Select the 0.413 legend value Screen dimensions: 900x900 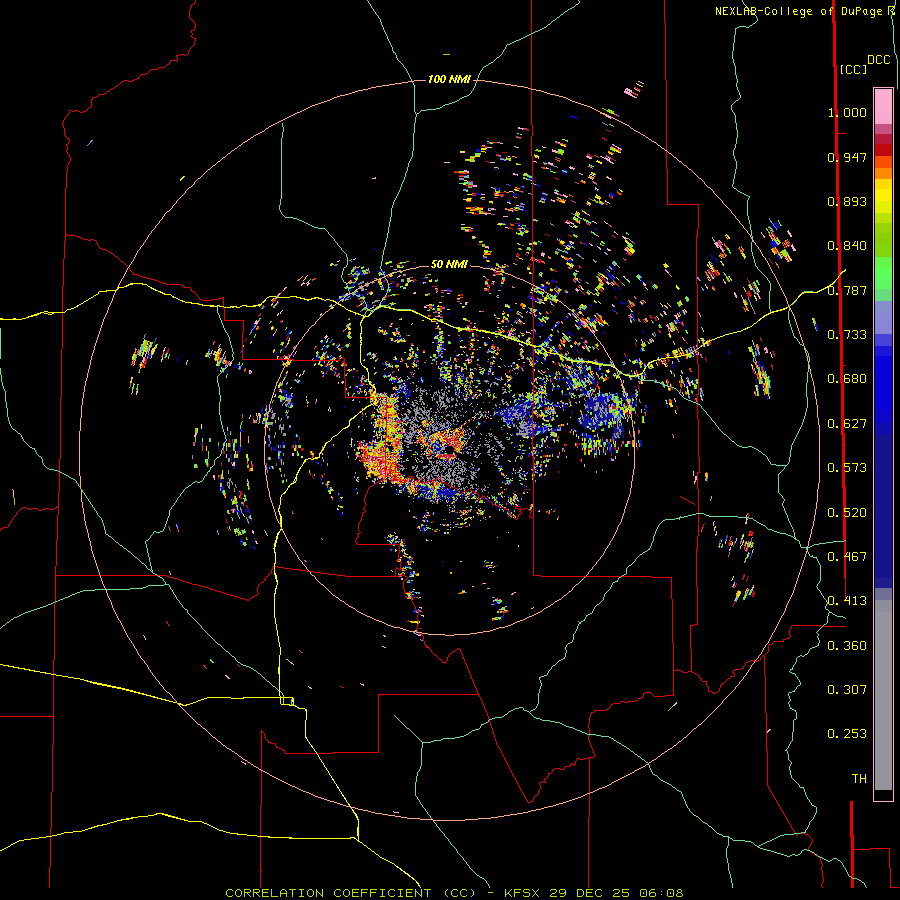847,601
